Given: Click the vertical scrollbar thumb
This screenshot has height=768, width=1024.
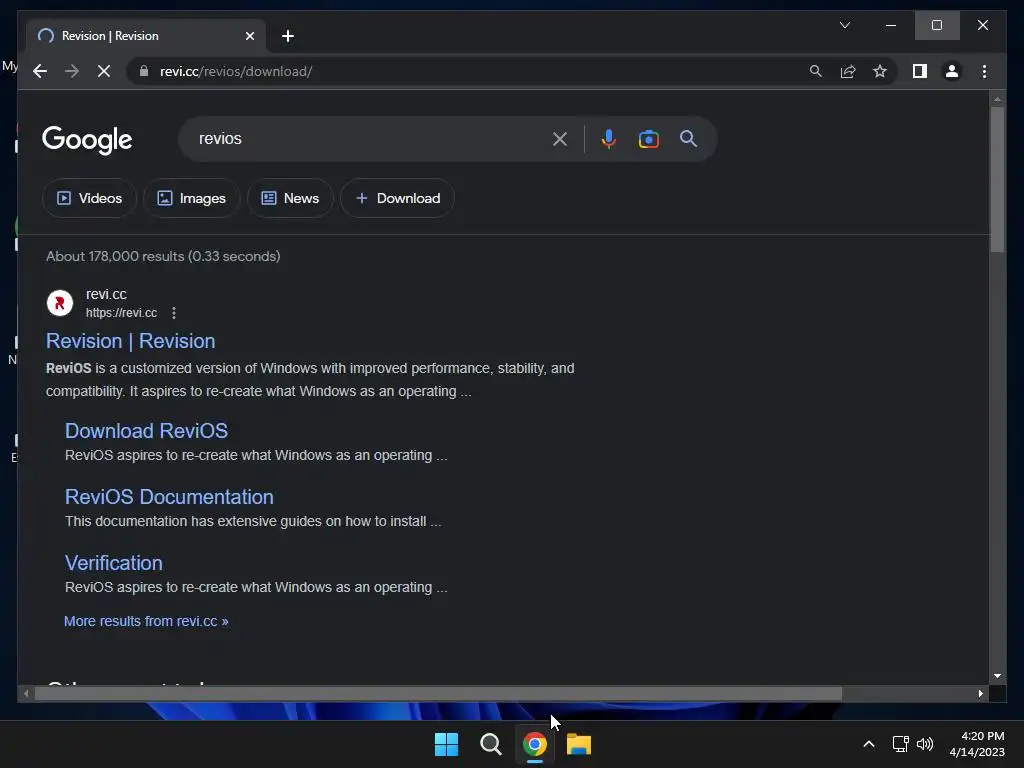Looking at the screenshot, I should pyautogui.click(x=997, y=180).
